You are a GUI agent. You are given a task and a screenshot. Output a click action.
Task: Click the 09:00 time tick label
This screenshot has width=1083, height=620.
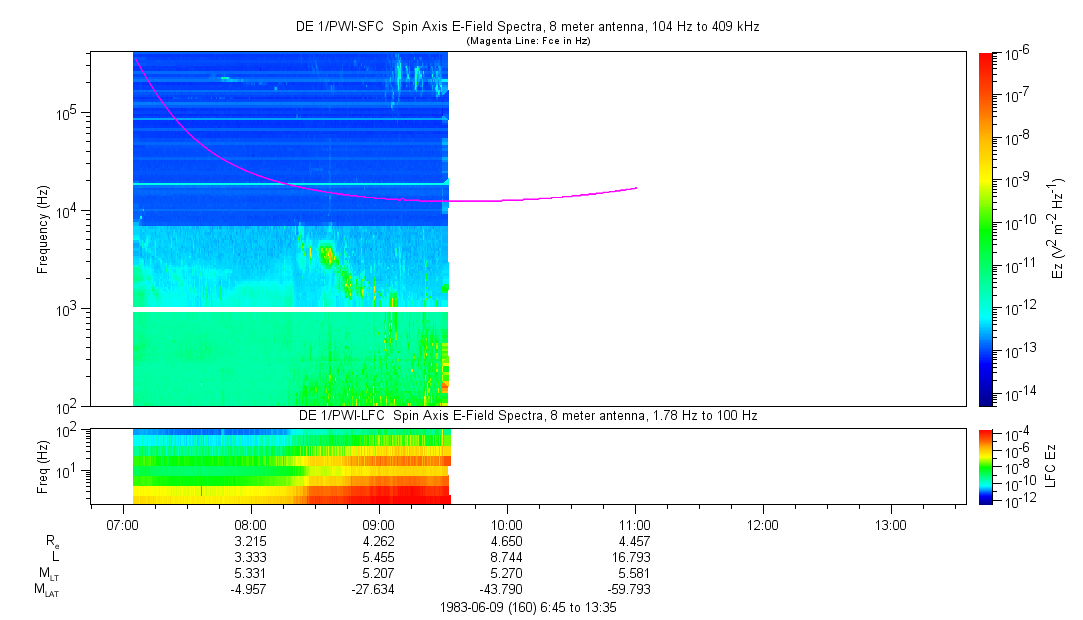pos(378,525)
